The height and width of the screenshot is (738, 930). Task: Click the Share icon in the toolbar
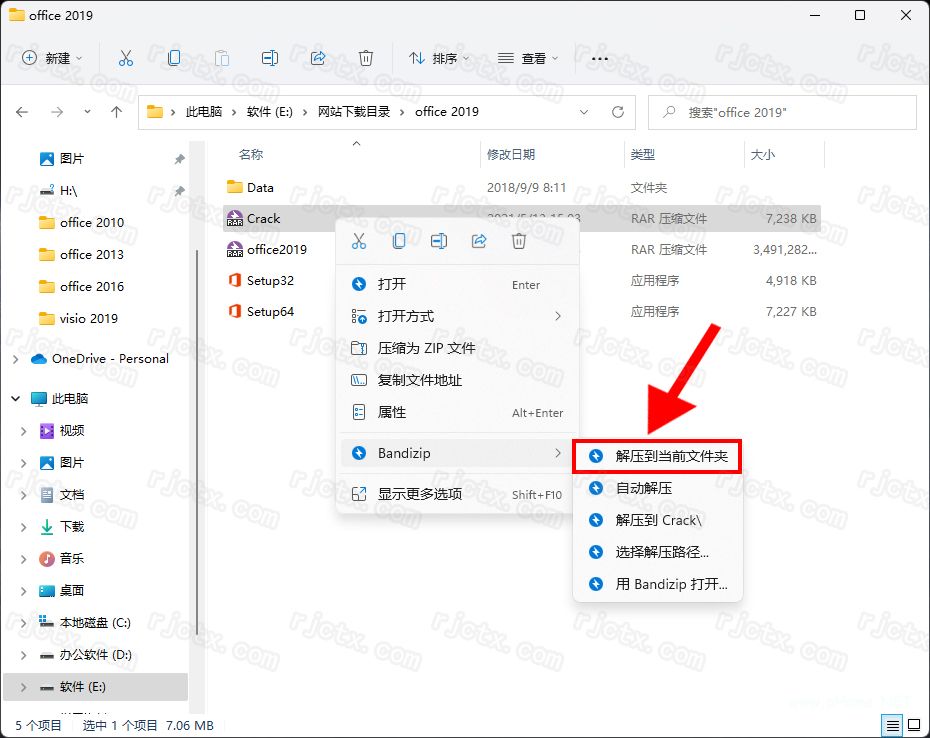click(318, 58)
